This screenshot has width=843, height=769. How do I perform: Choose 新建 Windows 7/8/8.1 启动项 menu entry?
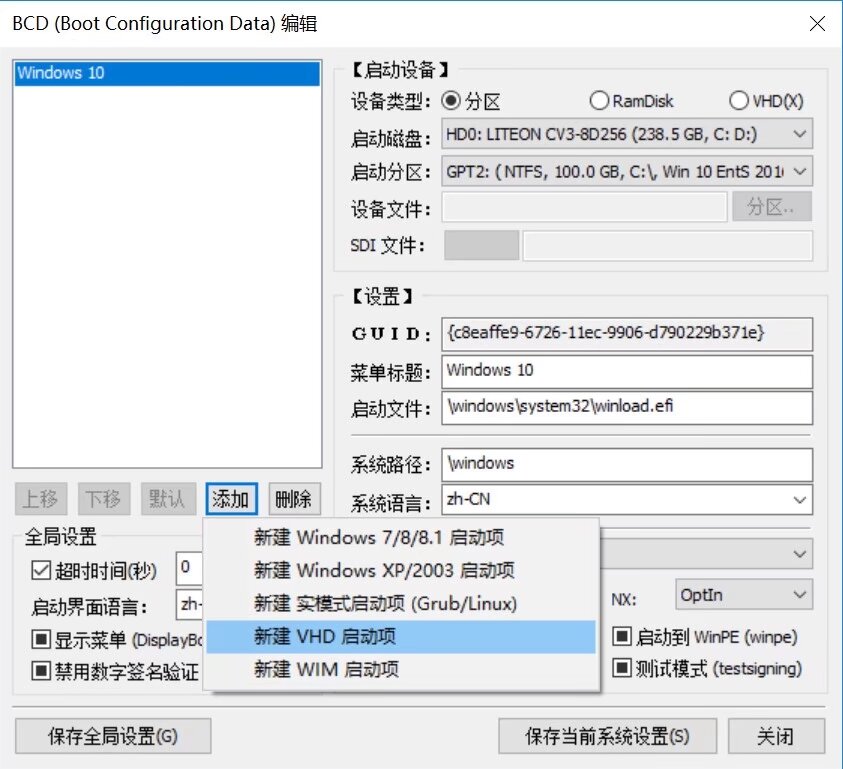coord(401,537)
